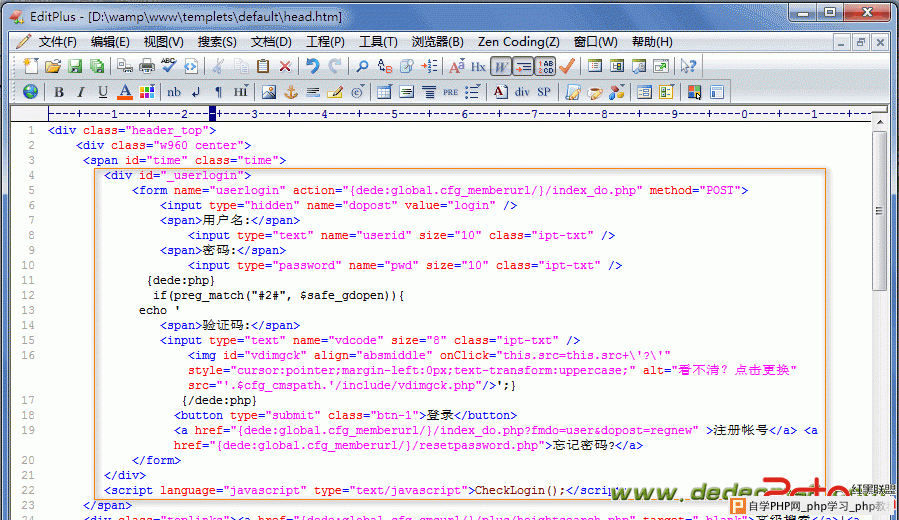The image size is (899, 520).
Task: Paste from clipboard
Action: [x=263, y=67]
